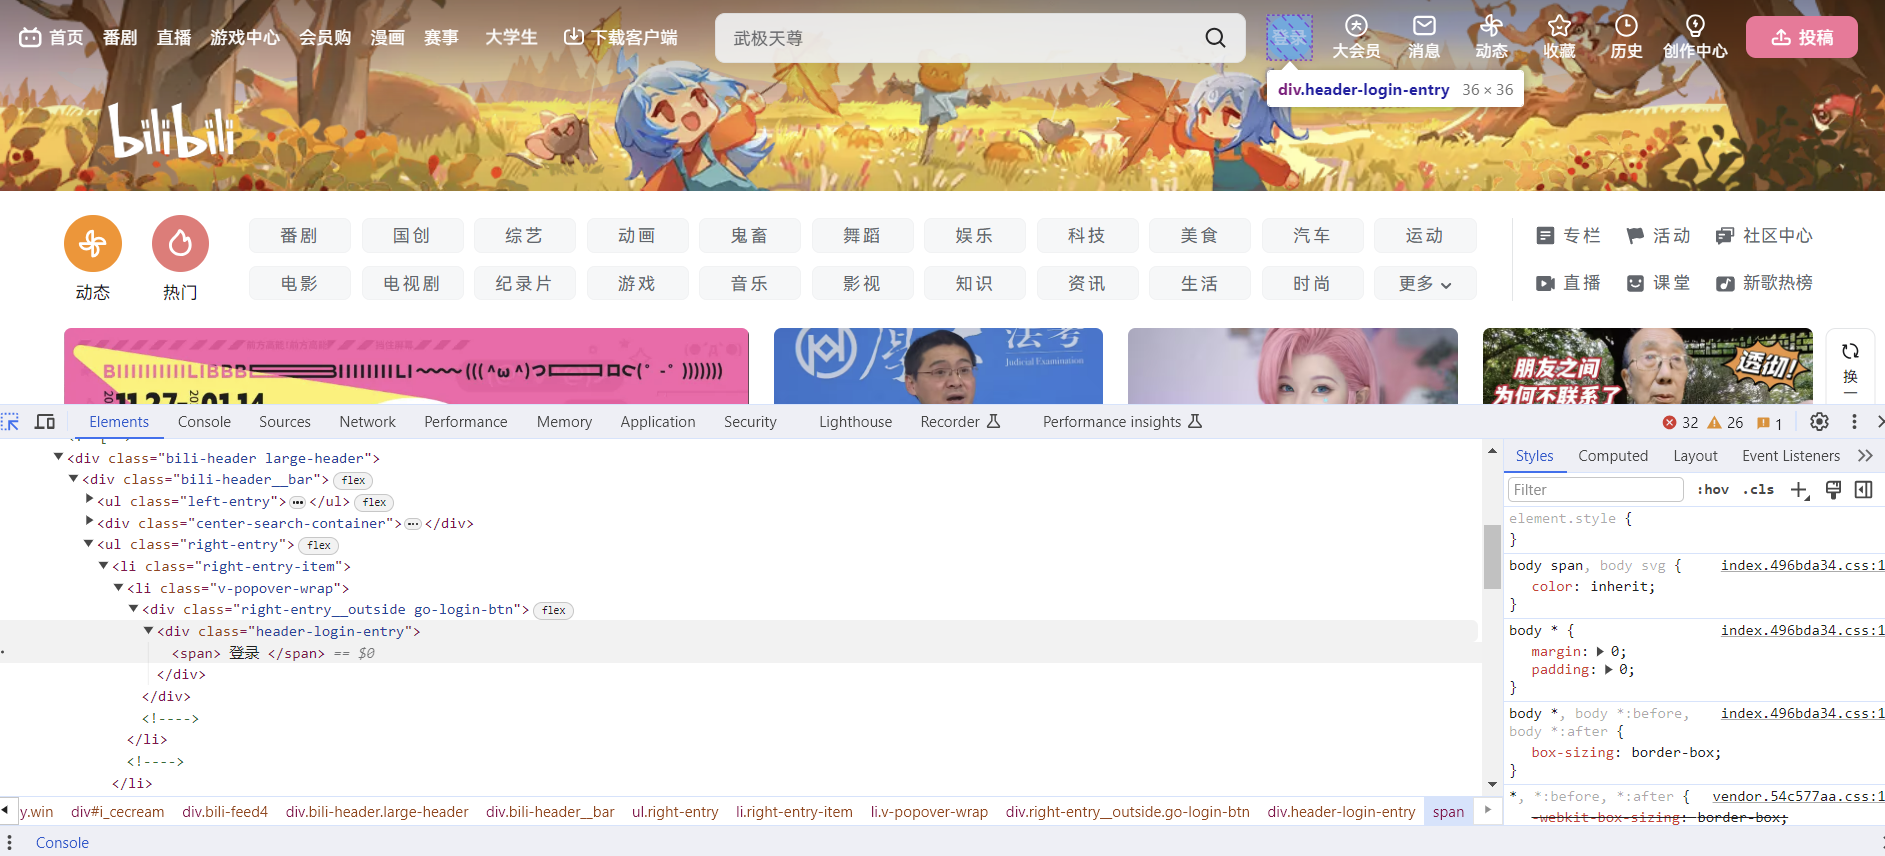
Task: Open DevTools three-dot customize menu
Action: tap(1854, 422)
